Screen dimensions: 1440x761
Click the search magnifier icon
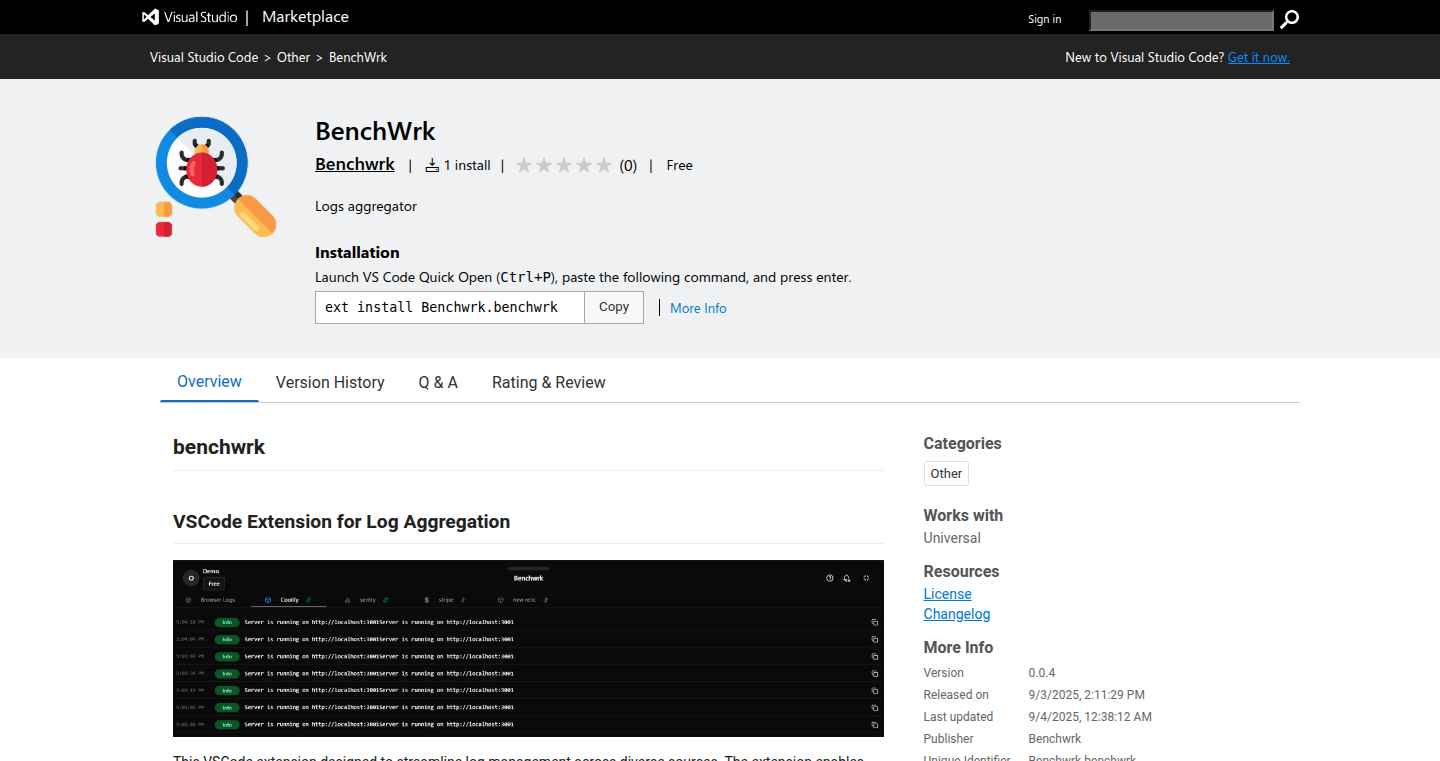tap(1289, 19)
